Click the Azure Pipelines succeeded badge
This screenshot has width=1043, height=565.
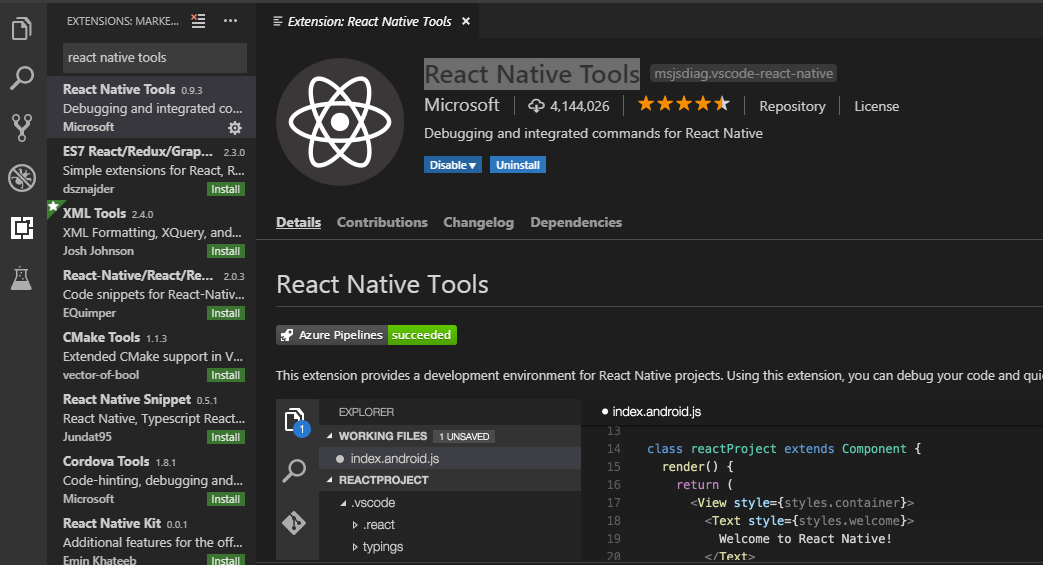click(367, 335)
